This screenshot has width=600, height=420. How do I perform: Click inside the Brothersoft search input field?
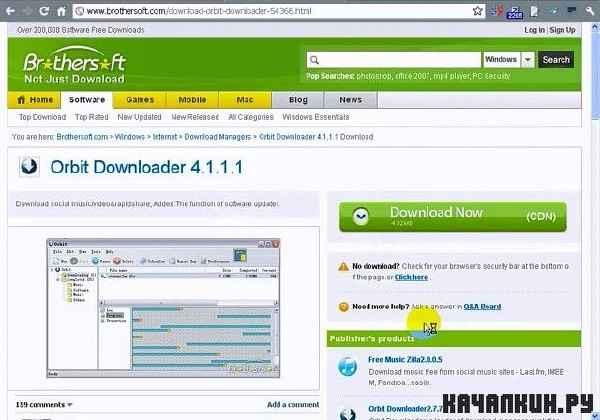pos(393,60)
